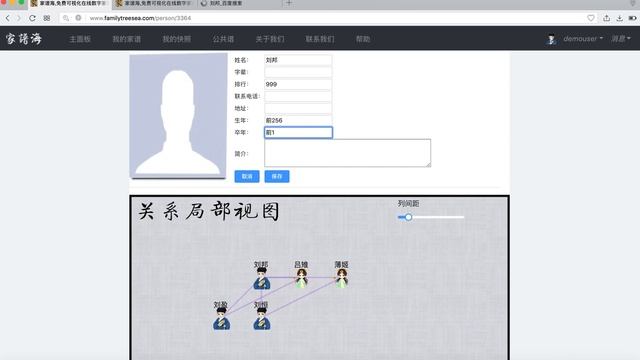Open the browser tab grid icon
The height and width of the screenshot is (360, 640).
(47, 18)
